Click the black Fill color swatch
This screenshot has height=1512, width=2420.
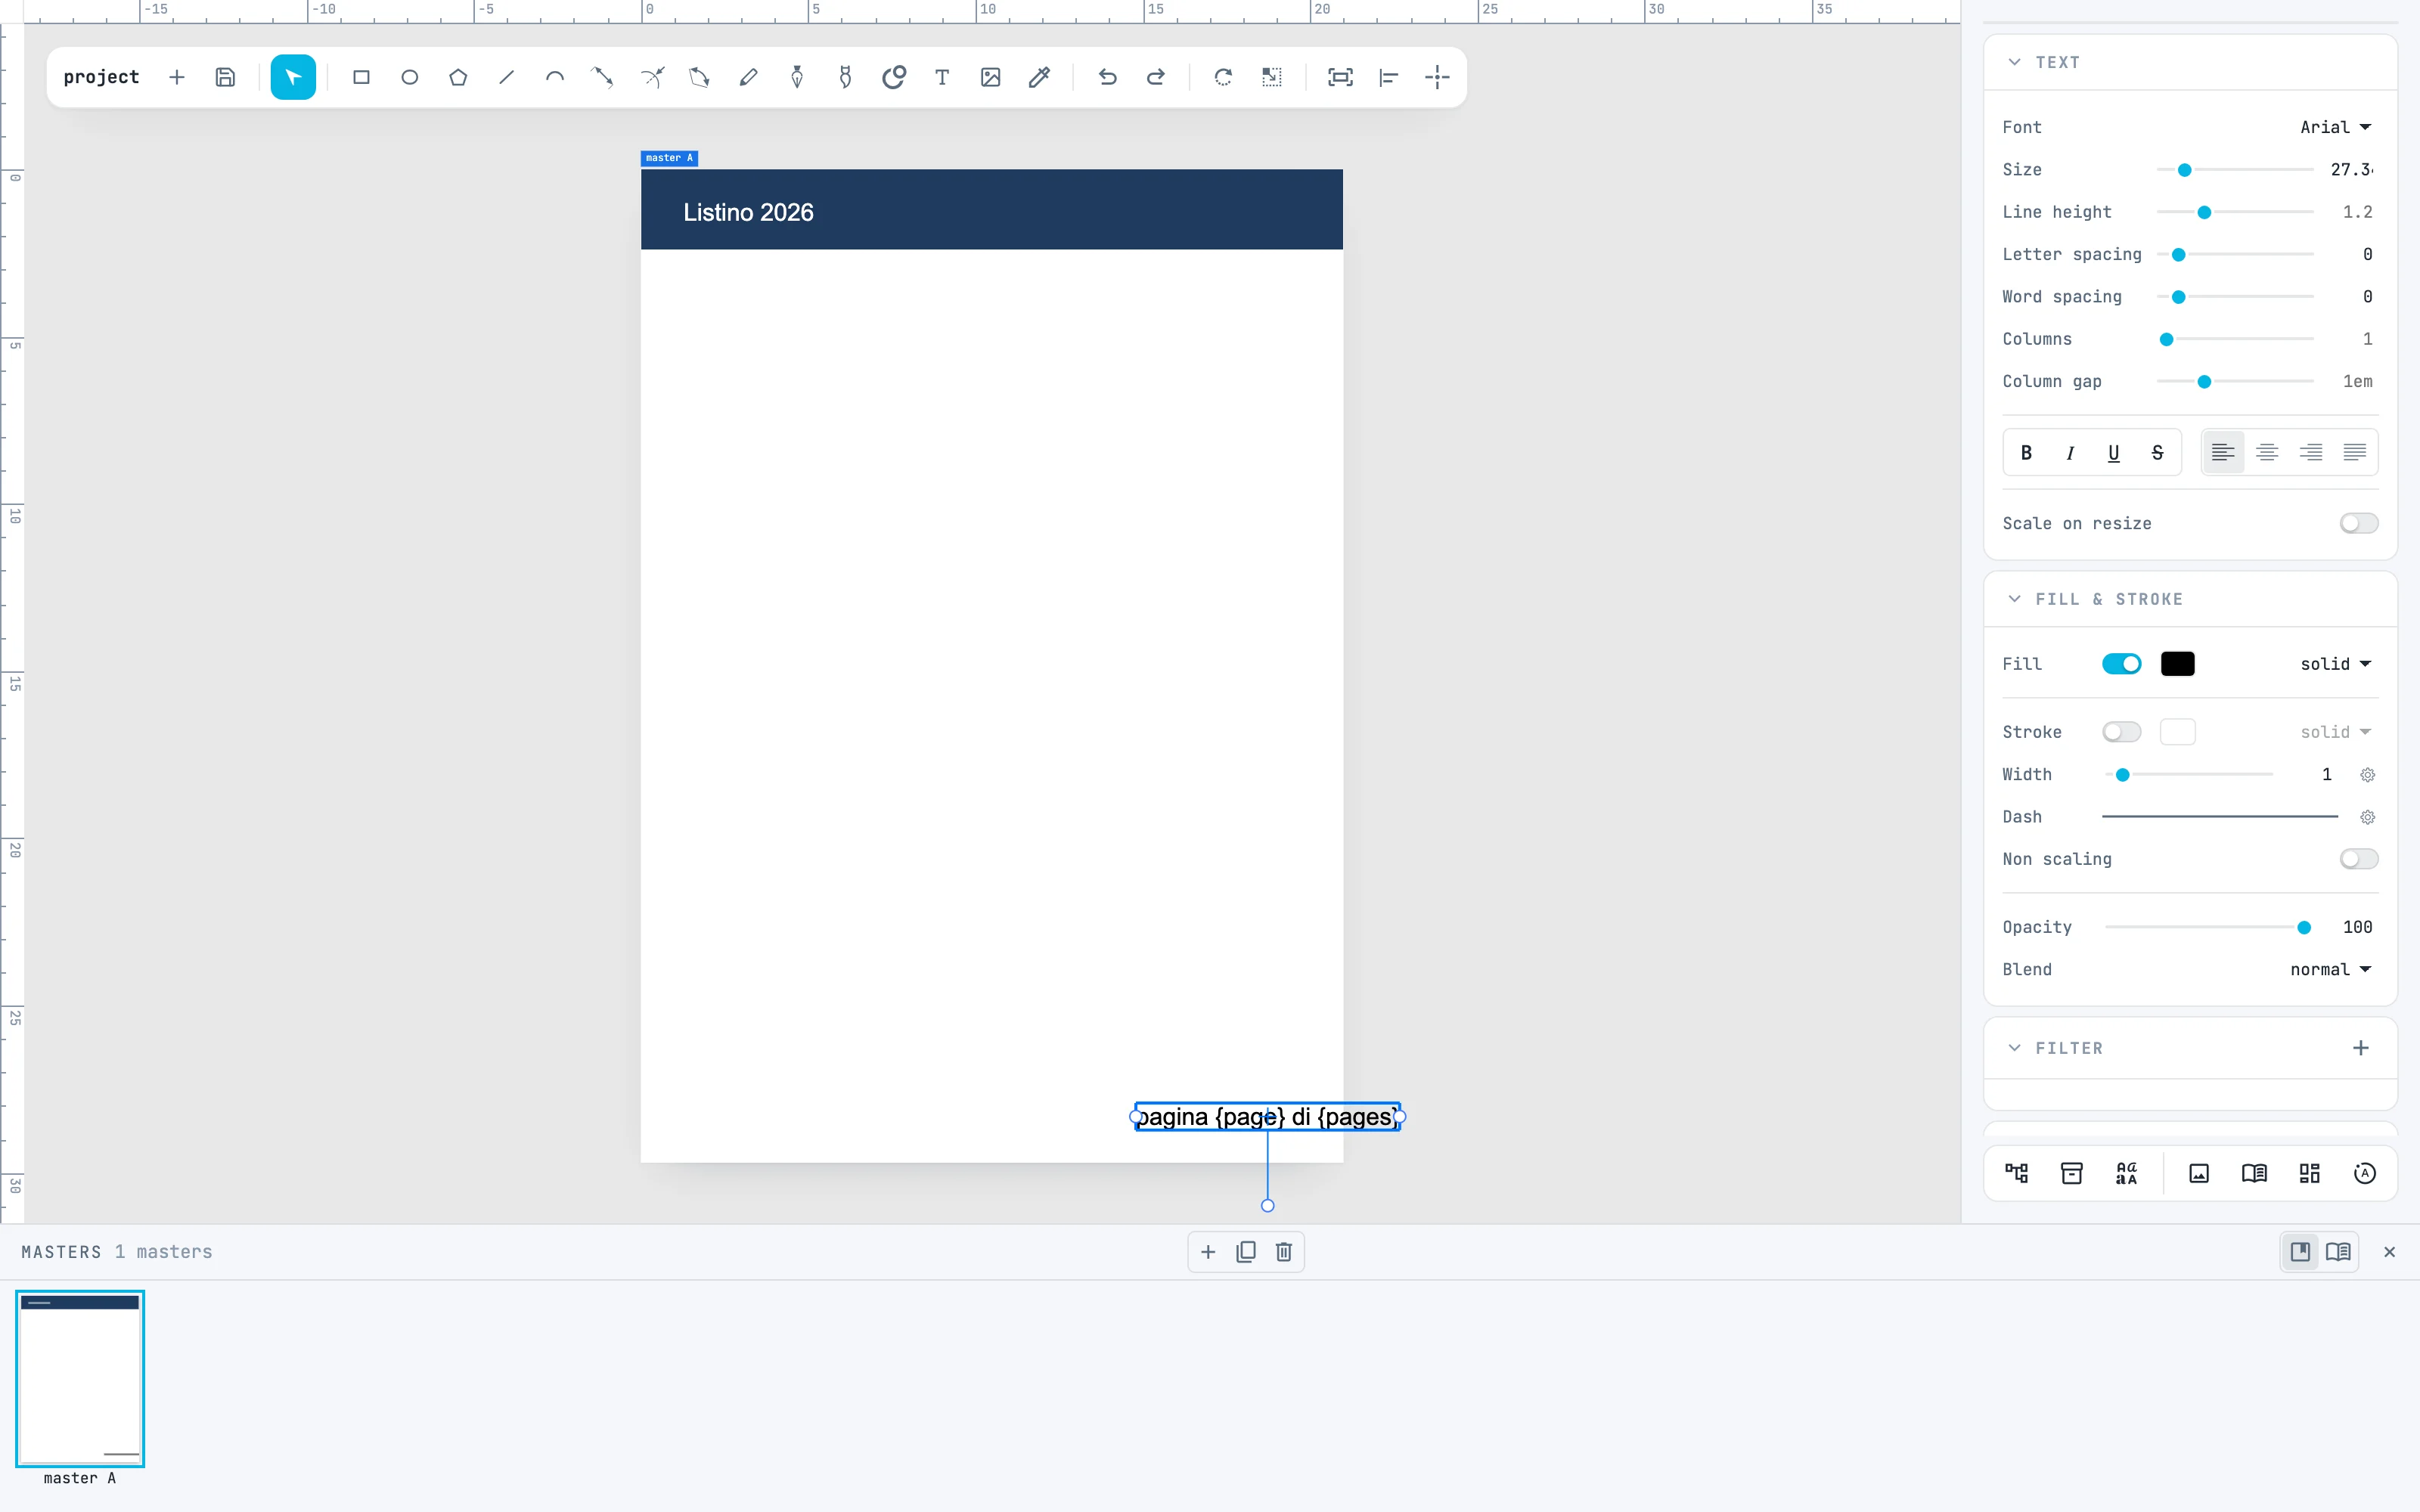click(2177, 664)
